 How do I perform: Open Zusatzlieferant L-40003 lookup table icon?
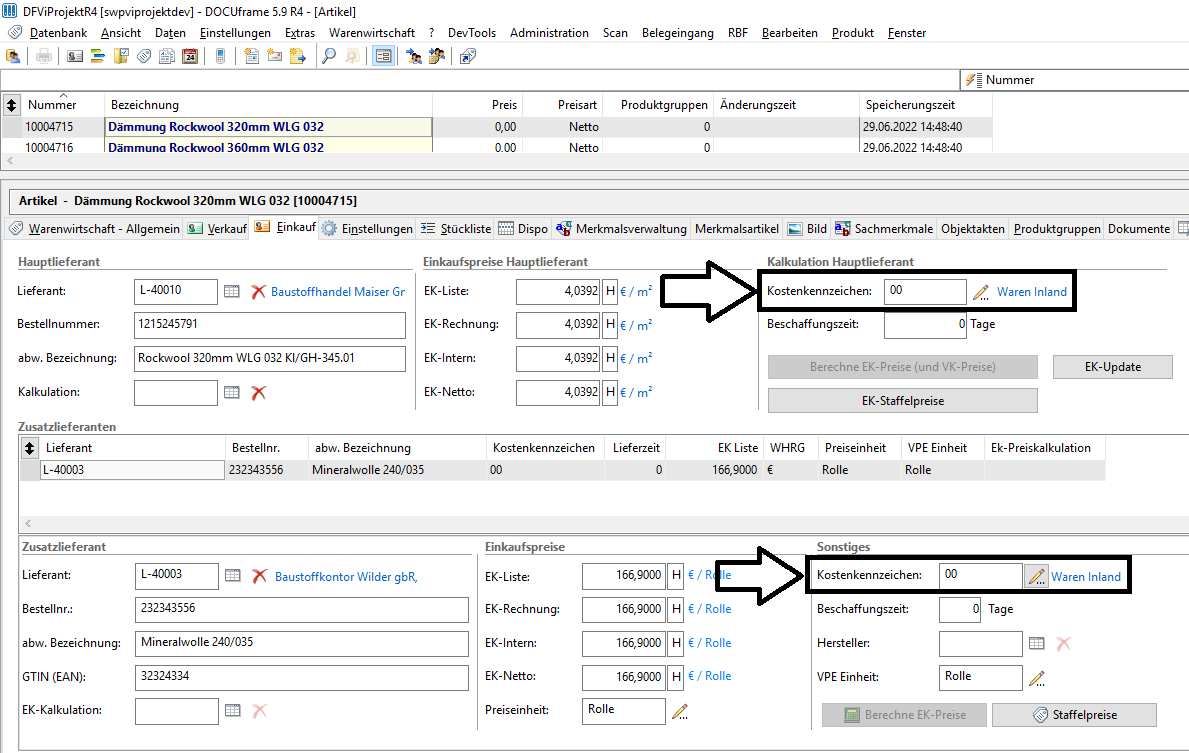(x=233, y=576)
